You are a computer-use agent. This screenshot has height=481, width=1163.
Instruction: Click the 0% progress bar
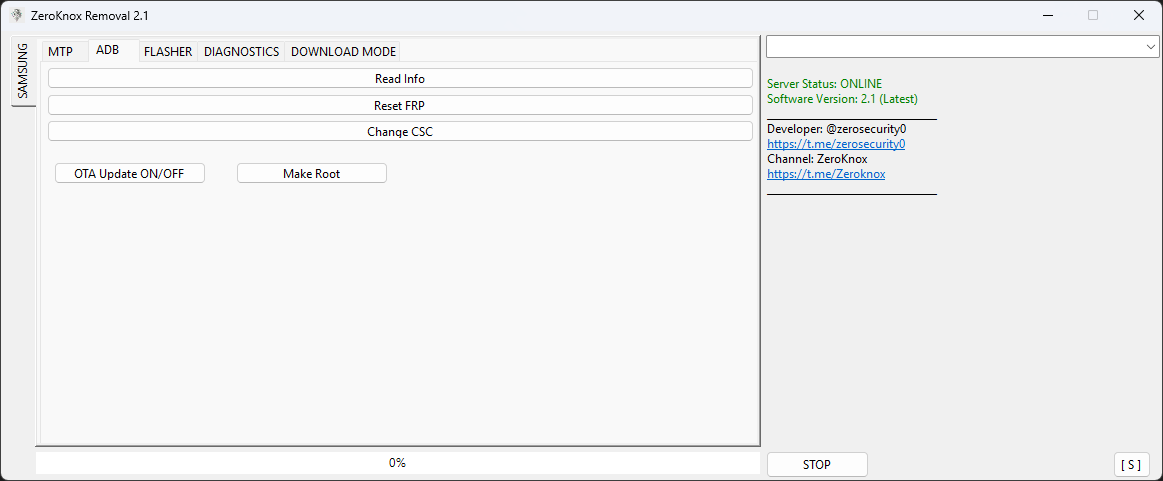pos(397,463)
